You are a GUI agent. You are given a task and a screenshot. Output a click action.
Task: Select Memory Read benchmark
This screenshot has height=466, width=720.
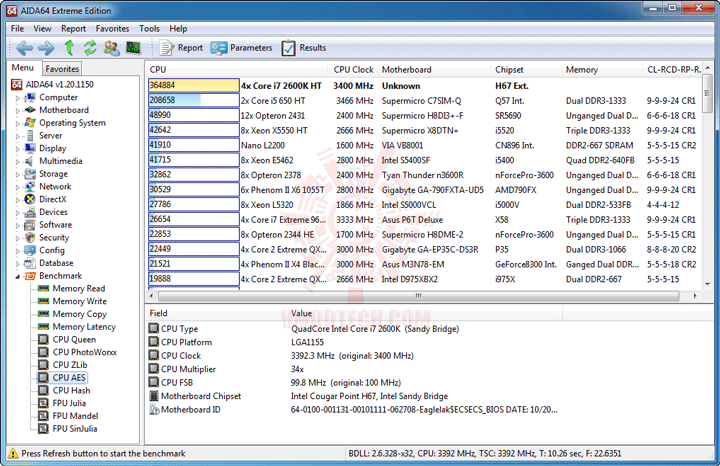tap(79, 288)
